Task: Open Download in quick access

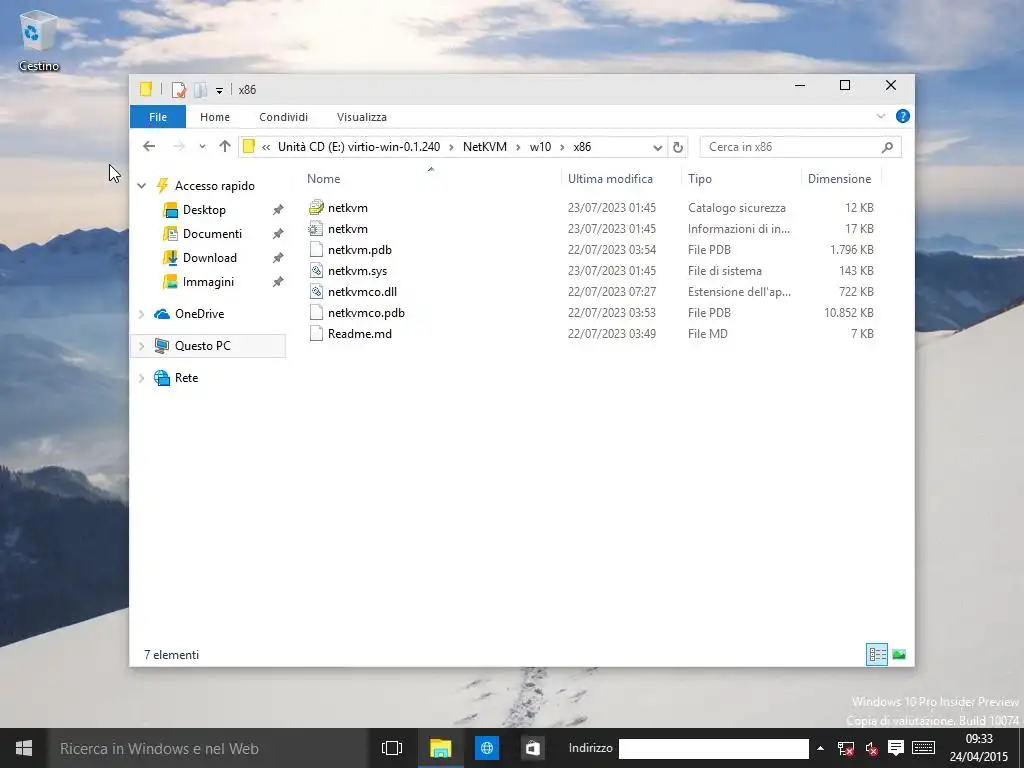Action: tap(209, 258)
